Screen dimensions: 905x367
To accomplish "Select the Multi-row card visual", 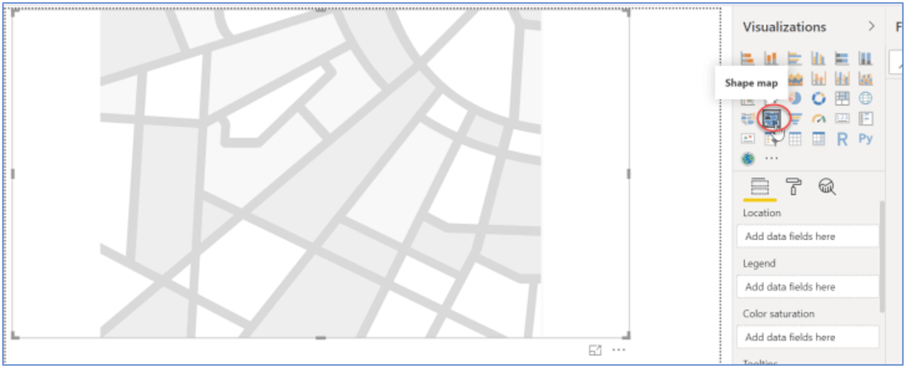I will tap(865, 119).
